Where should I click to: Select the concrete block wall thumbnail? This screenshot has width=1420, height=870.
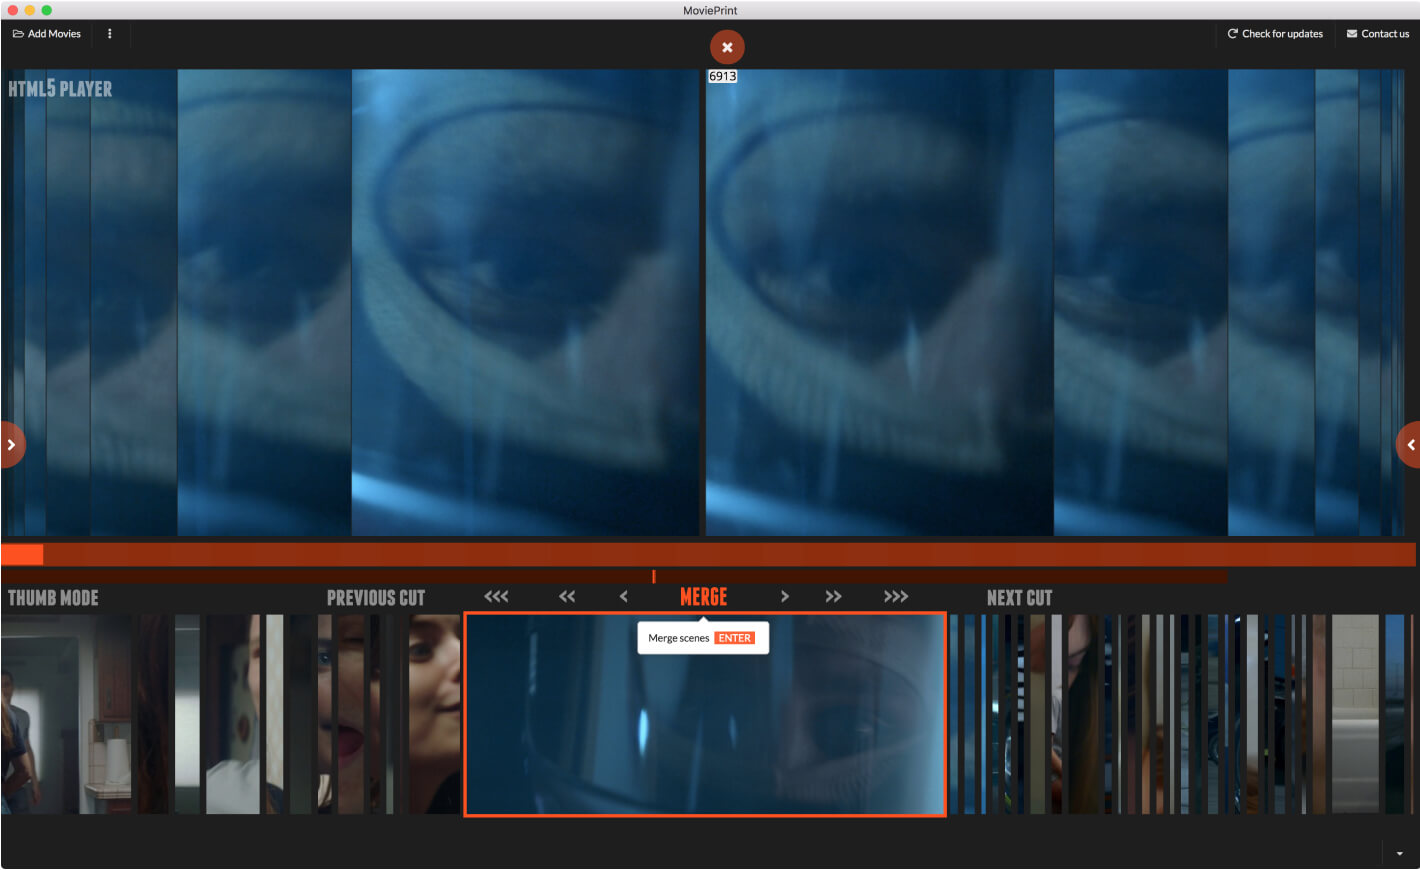(1355, 714)
